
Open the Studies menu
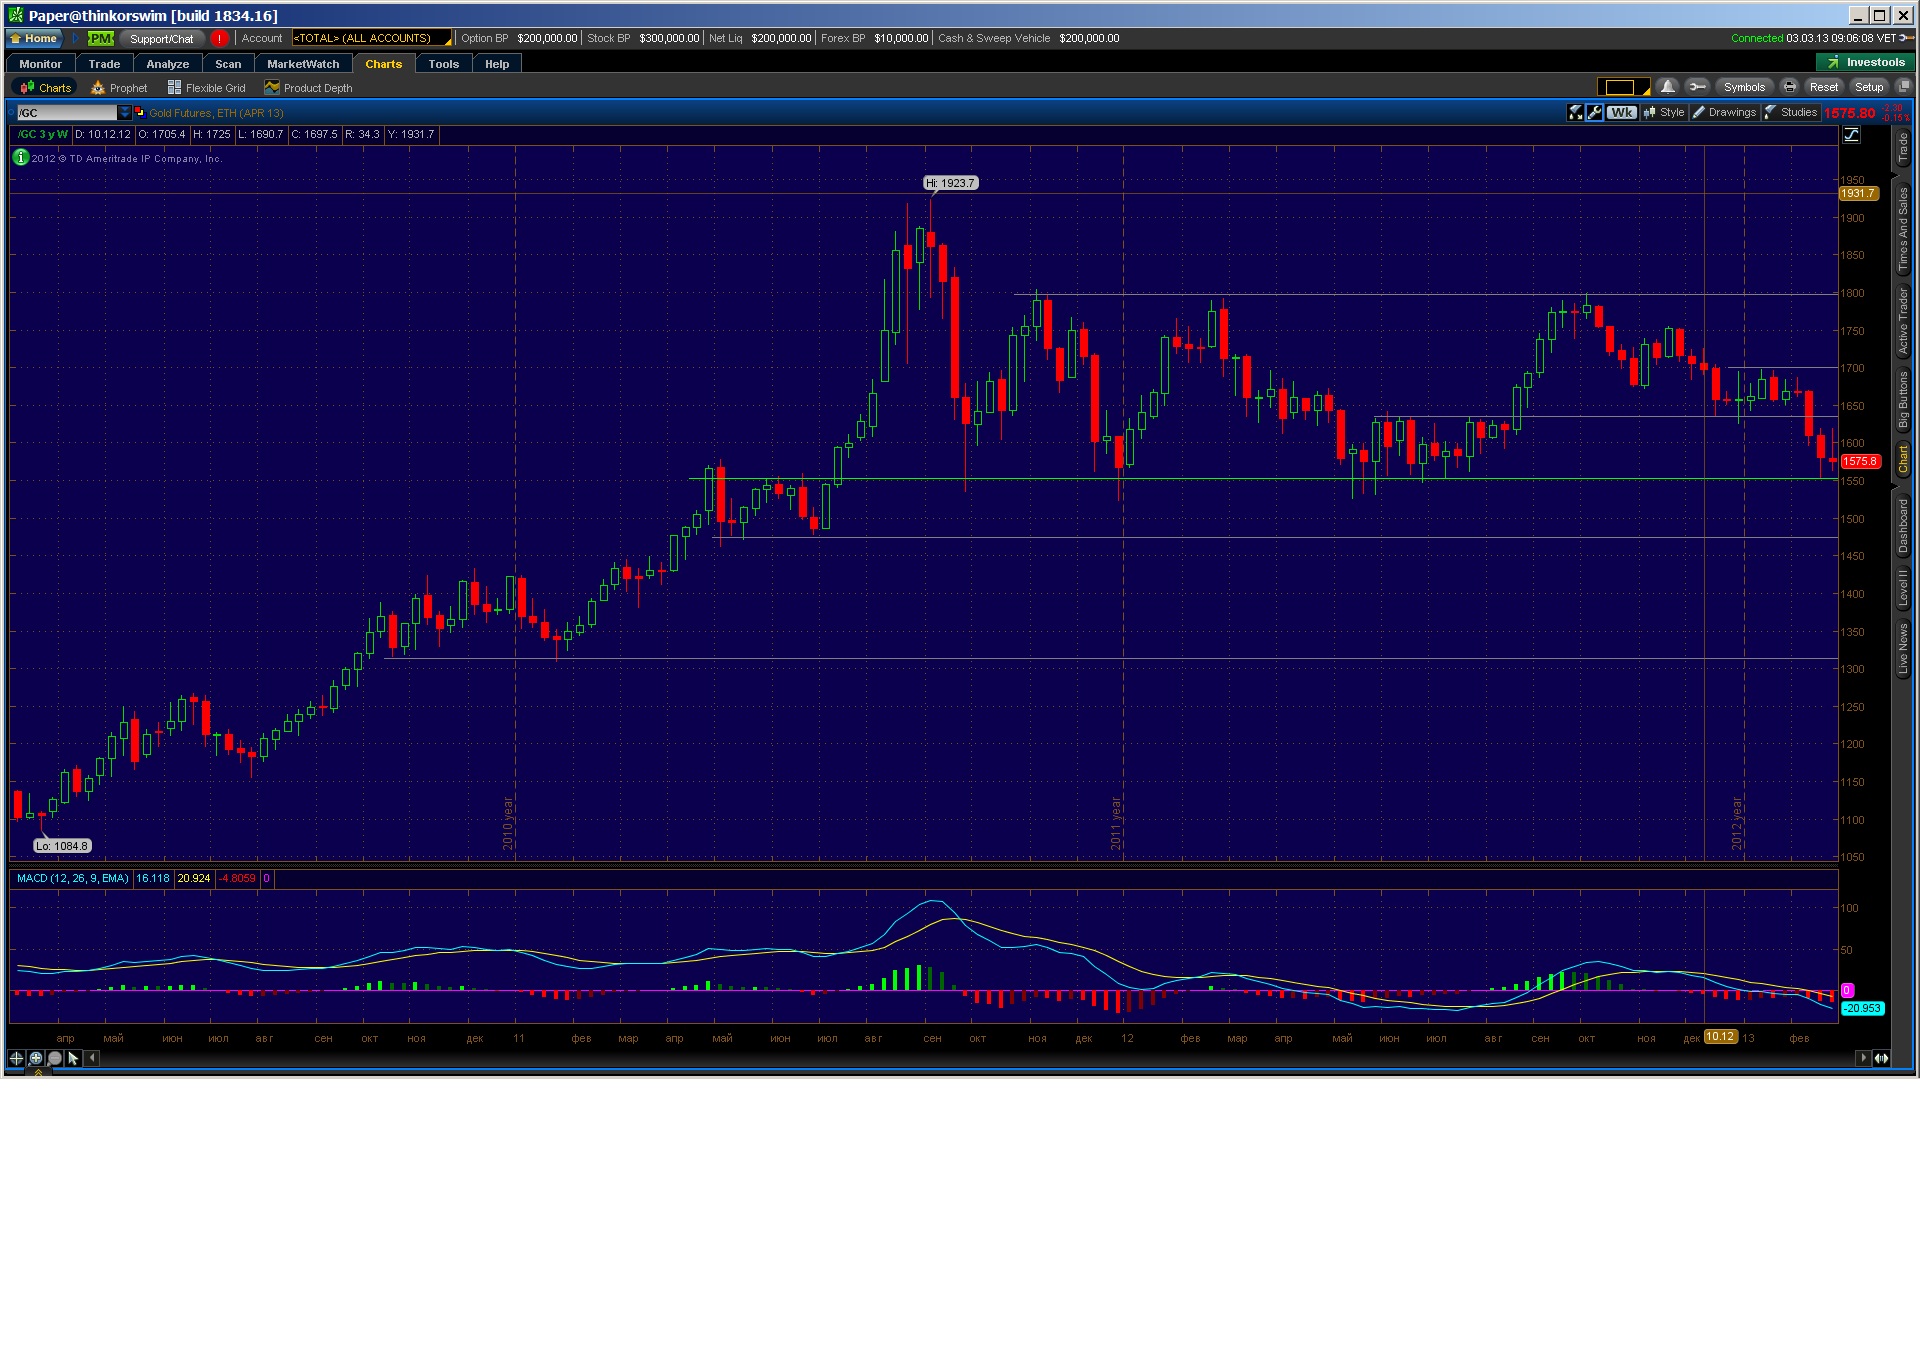pyautogui.click(x=1791, y=112)
